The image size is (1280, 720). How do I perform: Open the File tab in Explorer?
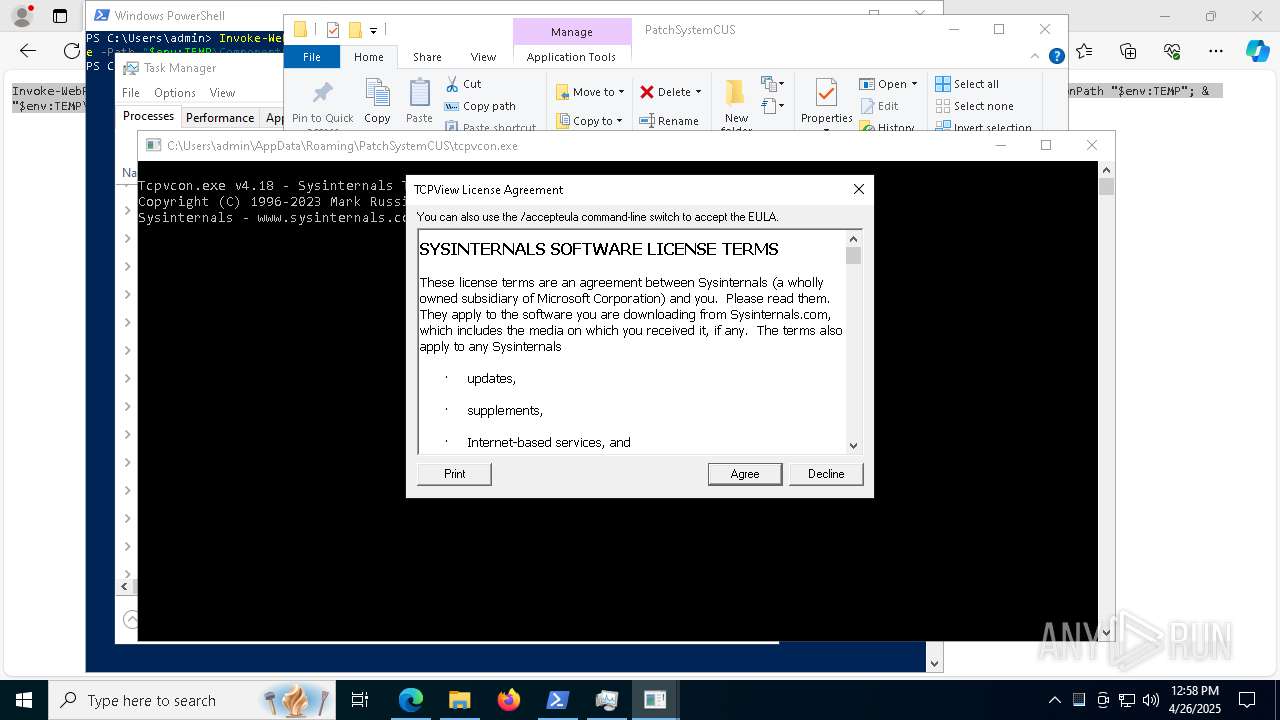(x=312, y=57)
